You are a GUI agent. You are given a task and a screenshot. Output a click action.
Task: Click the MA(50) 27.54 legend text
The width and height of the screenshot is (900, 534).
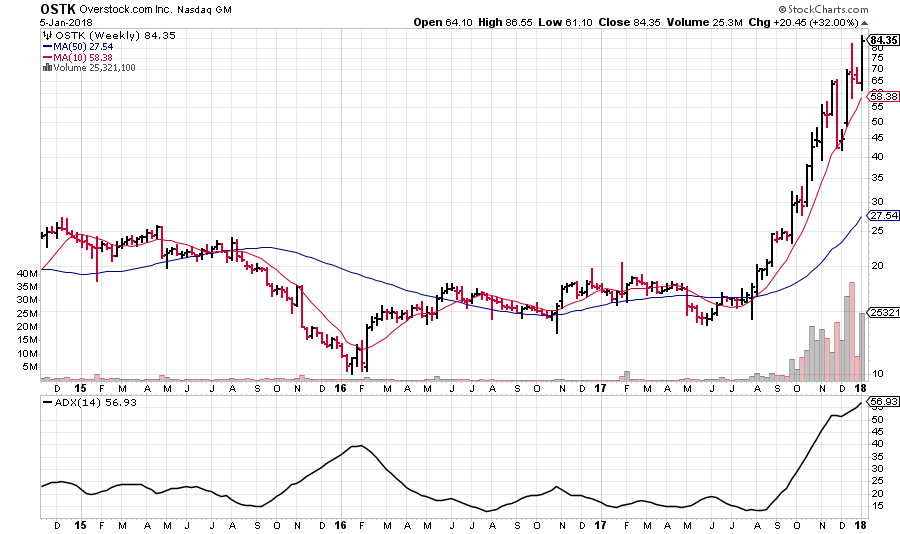point(83,47)
